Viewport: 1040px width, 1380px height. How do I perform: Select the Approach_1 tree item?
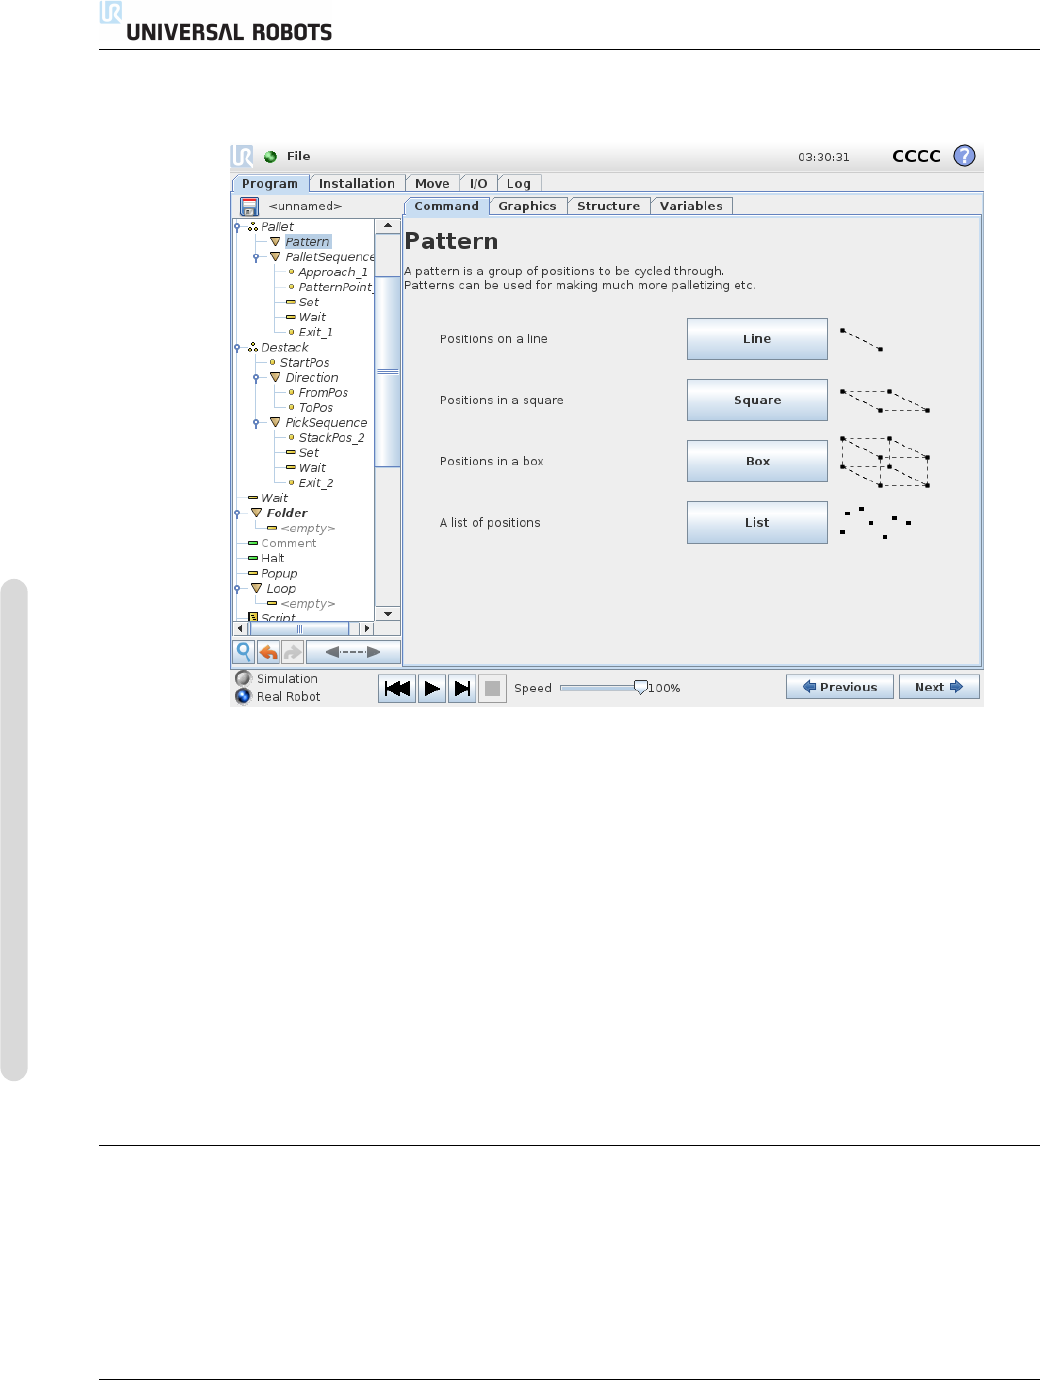[333, 272]
